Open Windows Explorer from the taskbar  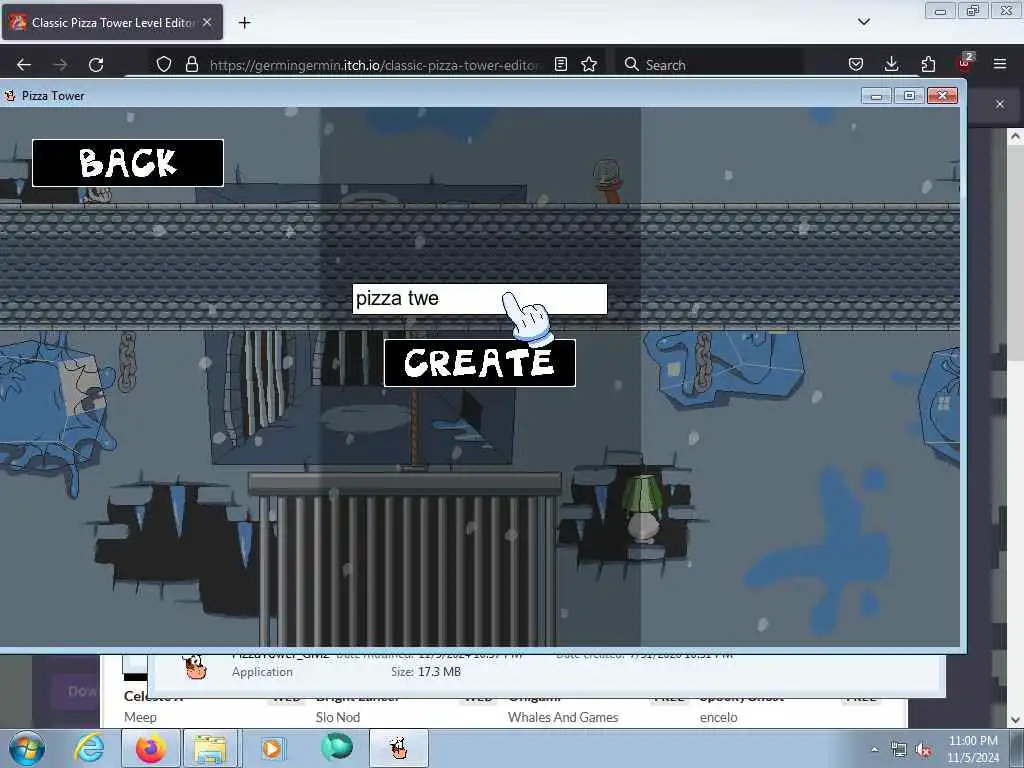(210, 748)
